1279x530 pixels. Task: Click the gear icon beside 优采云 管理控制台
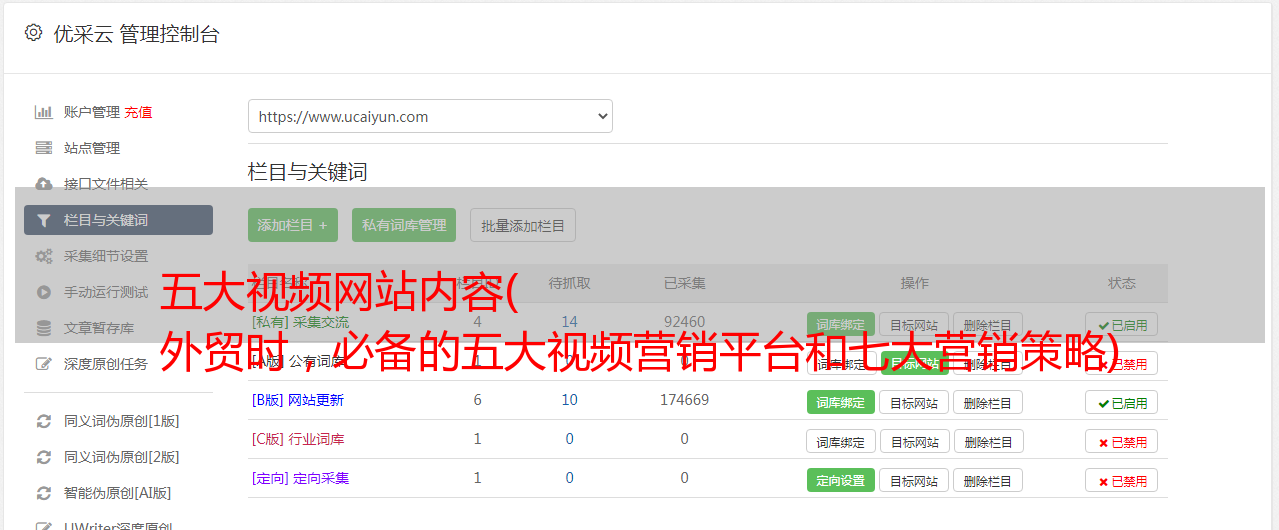pos(33,33)
